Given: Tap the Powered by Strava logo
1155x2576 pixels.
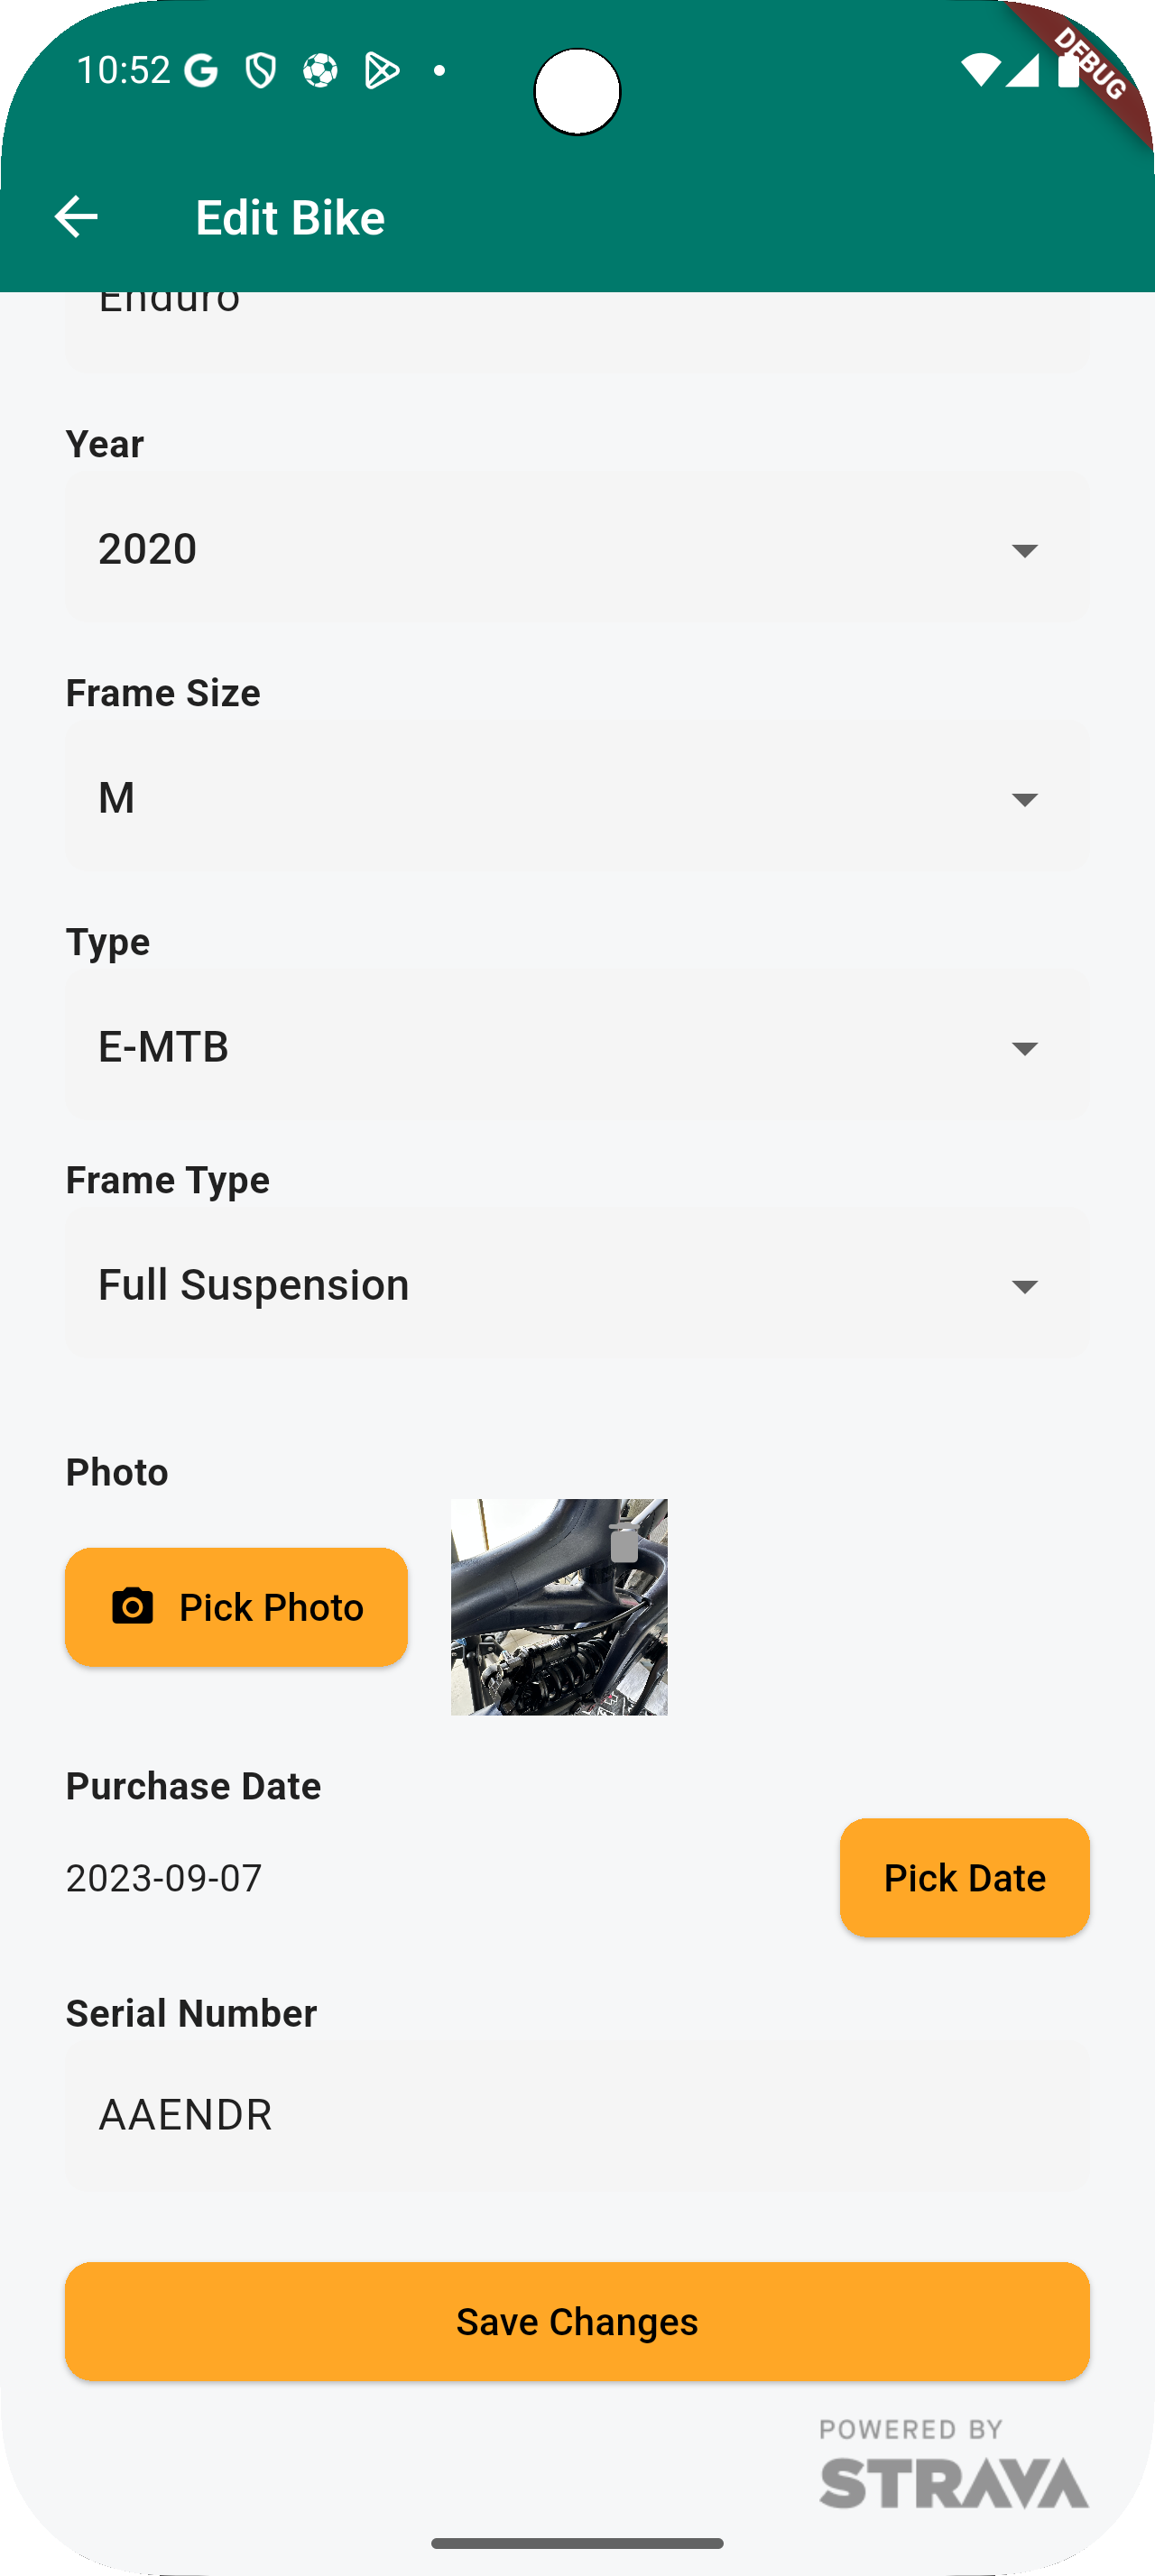Looking at the screenshot, I should tap(953, 2465).
